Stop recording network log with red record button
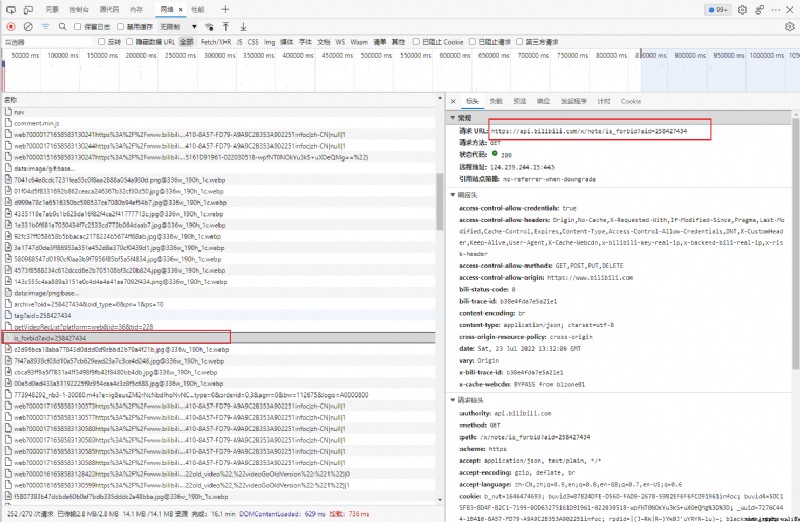The height and width of the screenshot is (522, 800). click(x=11, y=27)
